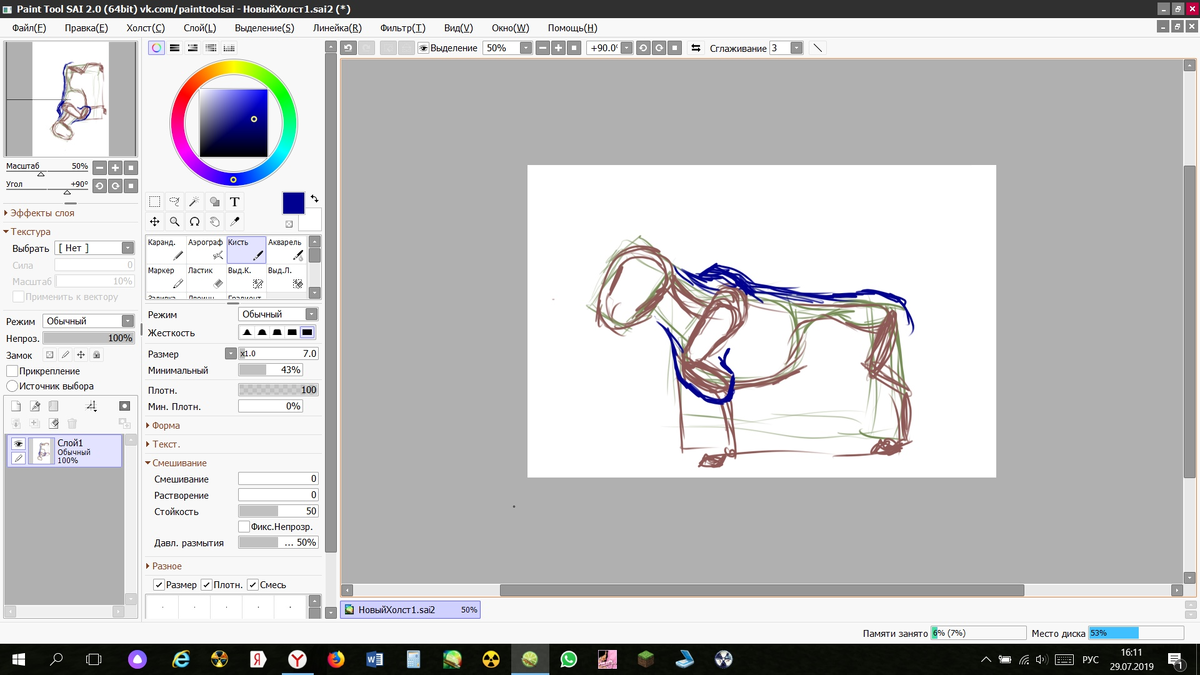Select the hand pan tool
This screenshot has width=1200, height=675.
coord(215,222)
